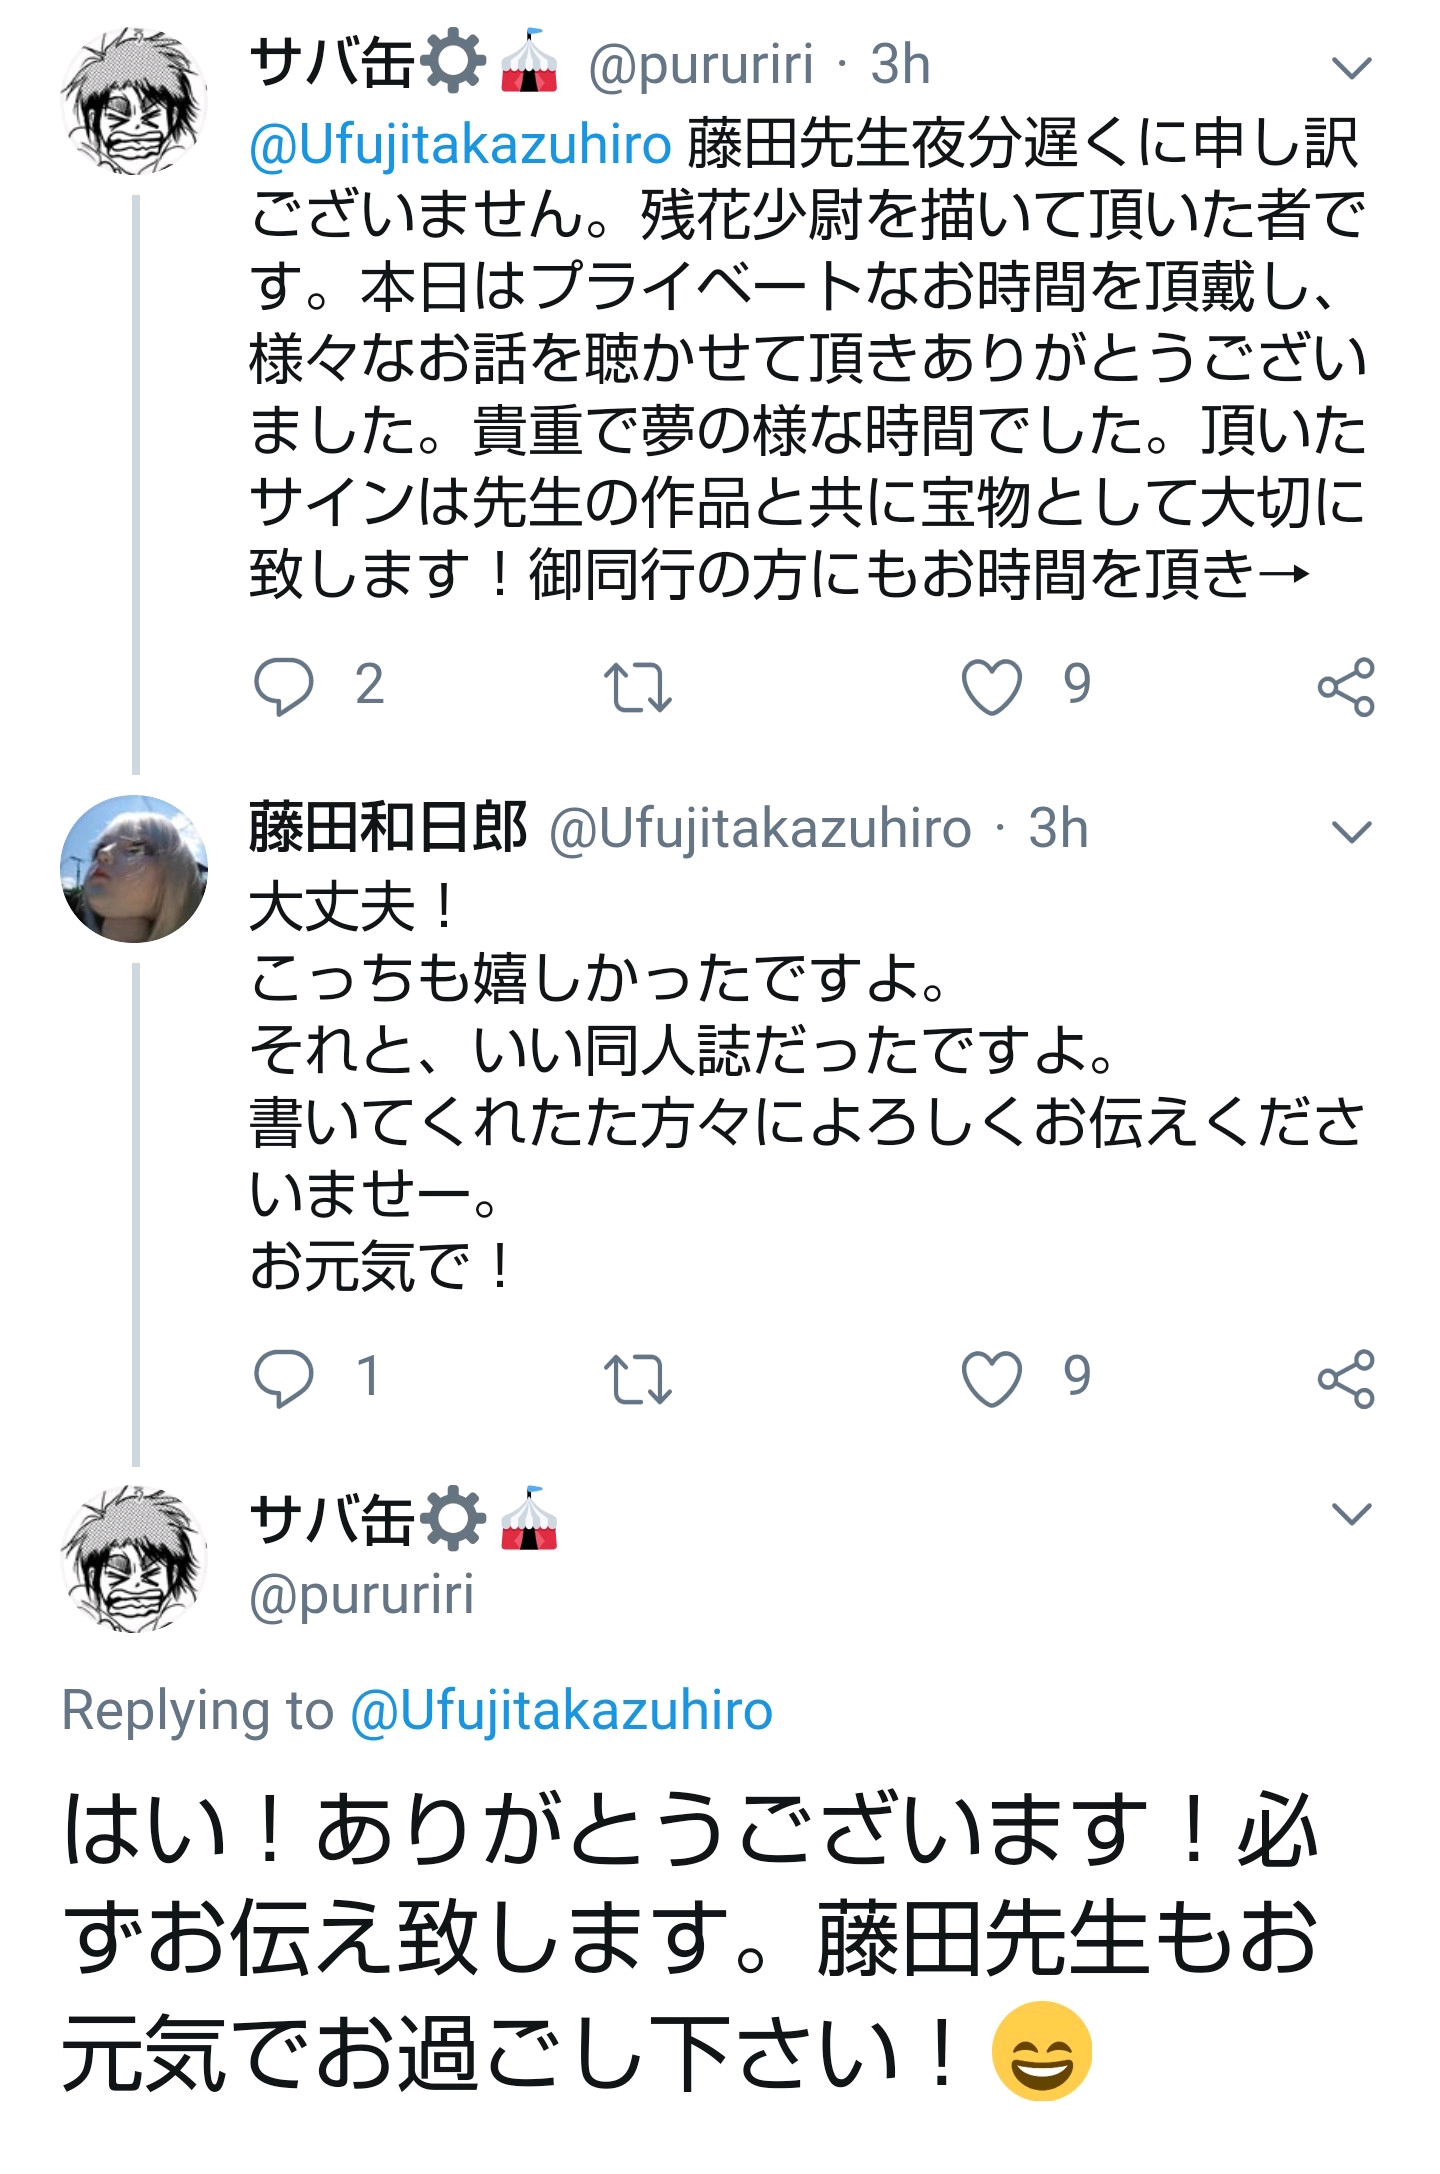Viewport: 1440px width, 2174px height.
Task: Retweet 藤田和日郎's tweet
Action: coord(637,1378)
